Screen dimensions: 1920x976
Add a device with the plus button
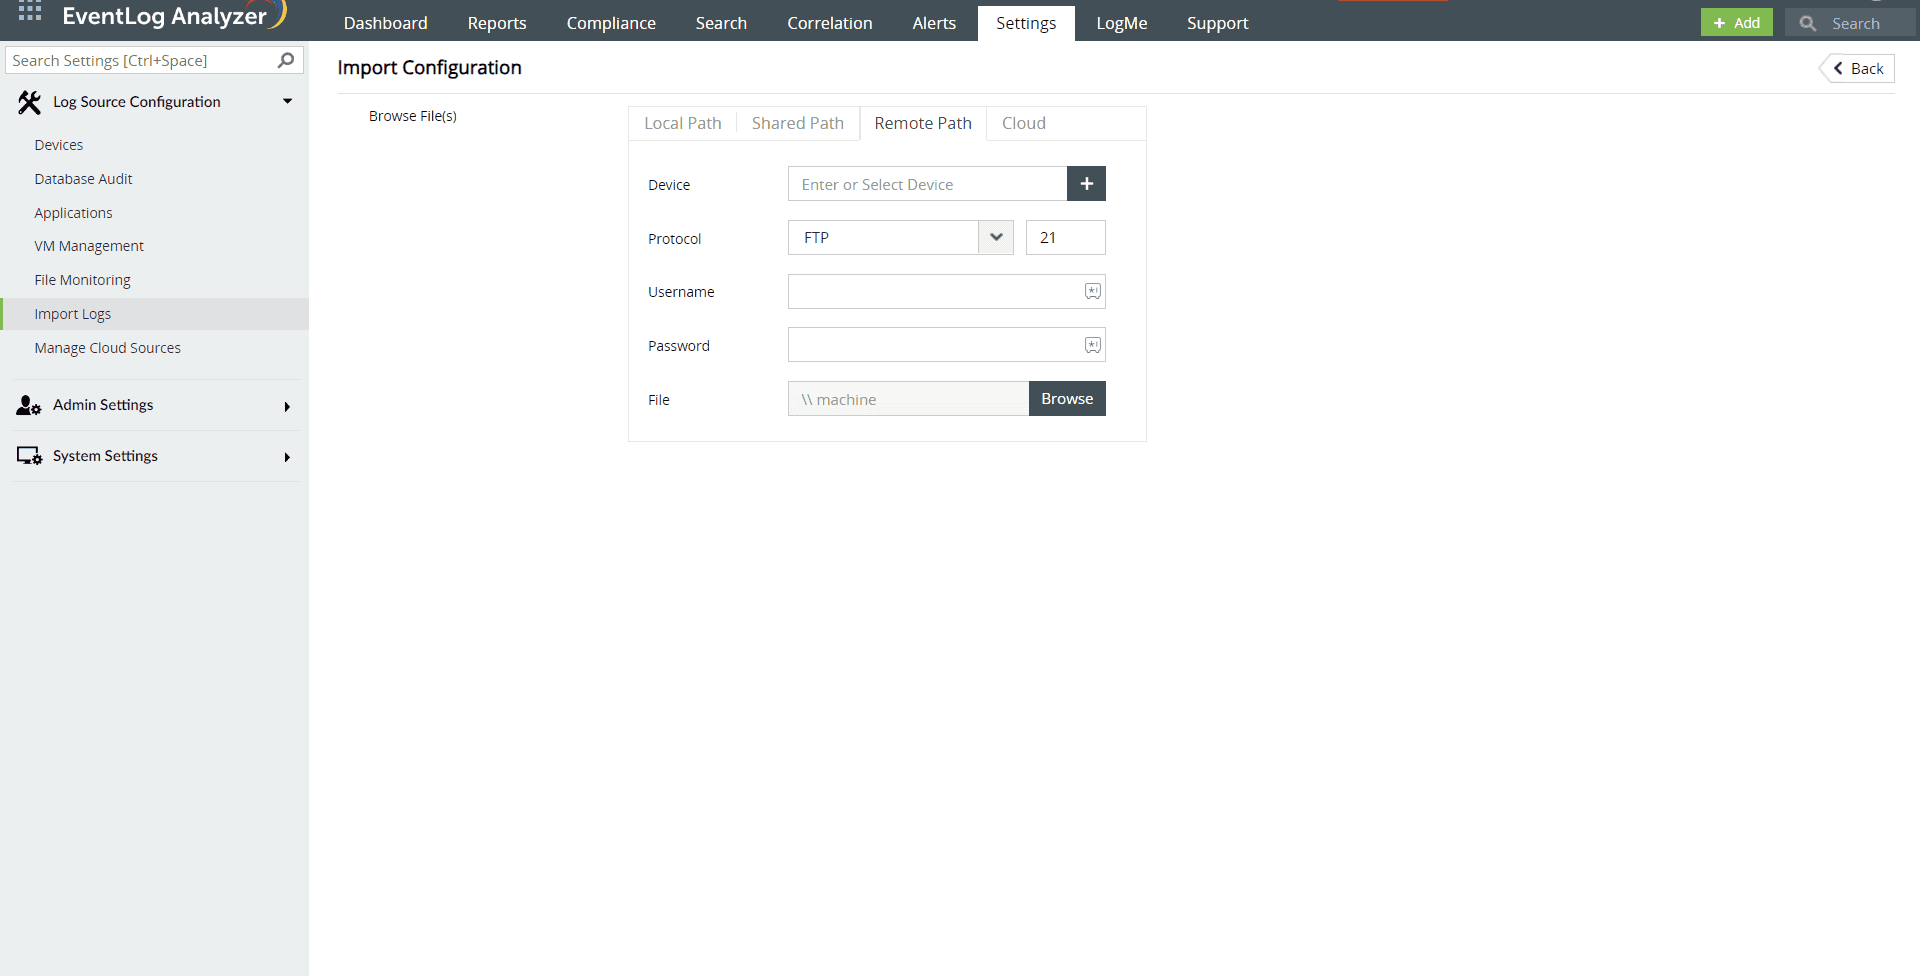[x=1086, y=184]
